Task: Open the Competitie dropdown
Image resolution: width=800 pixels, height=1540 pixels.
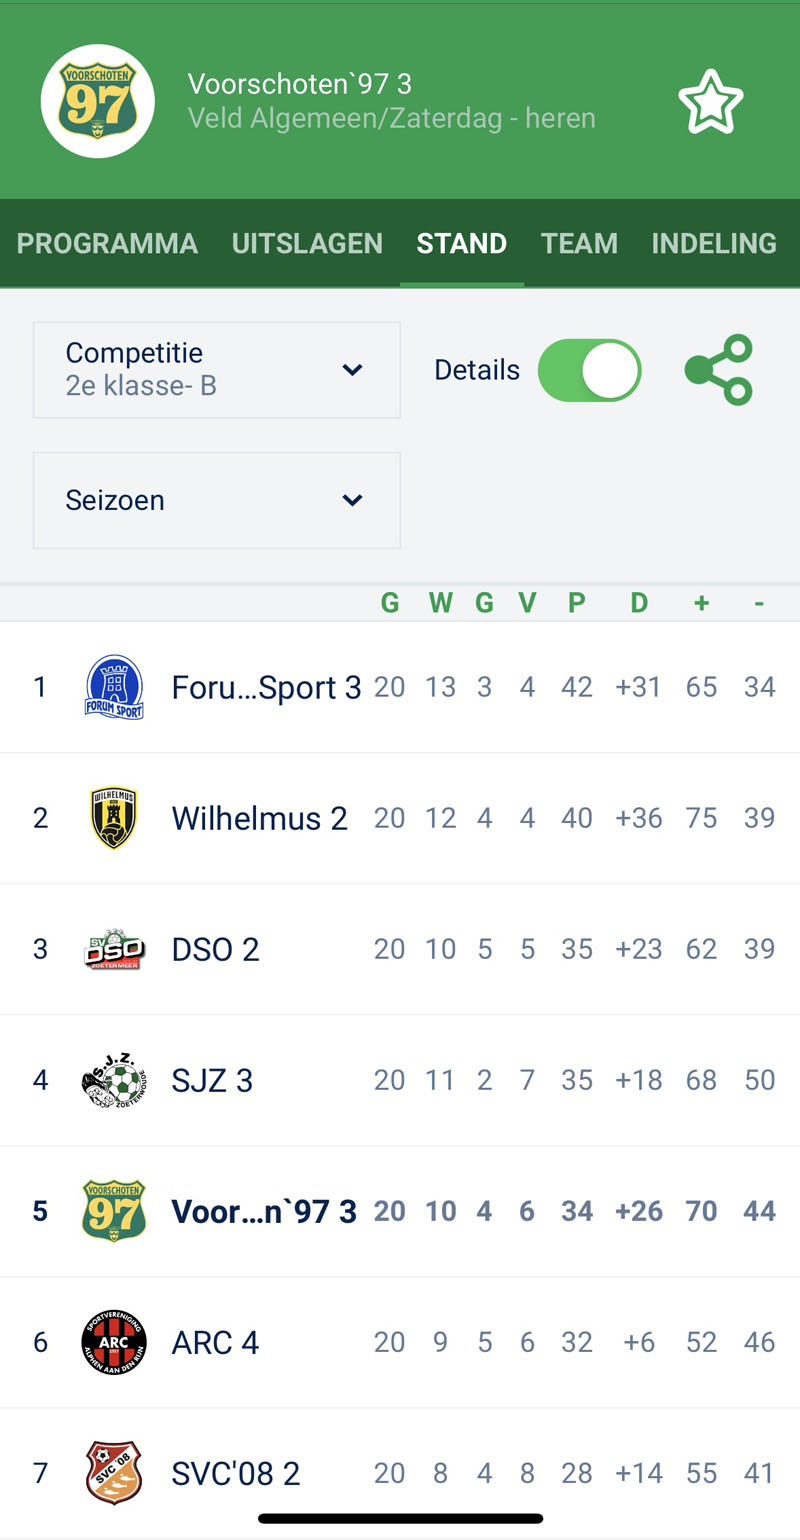Action: pos(217,370)
